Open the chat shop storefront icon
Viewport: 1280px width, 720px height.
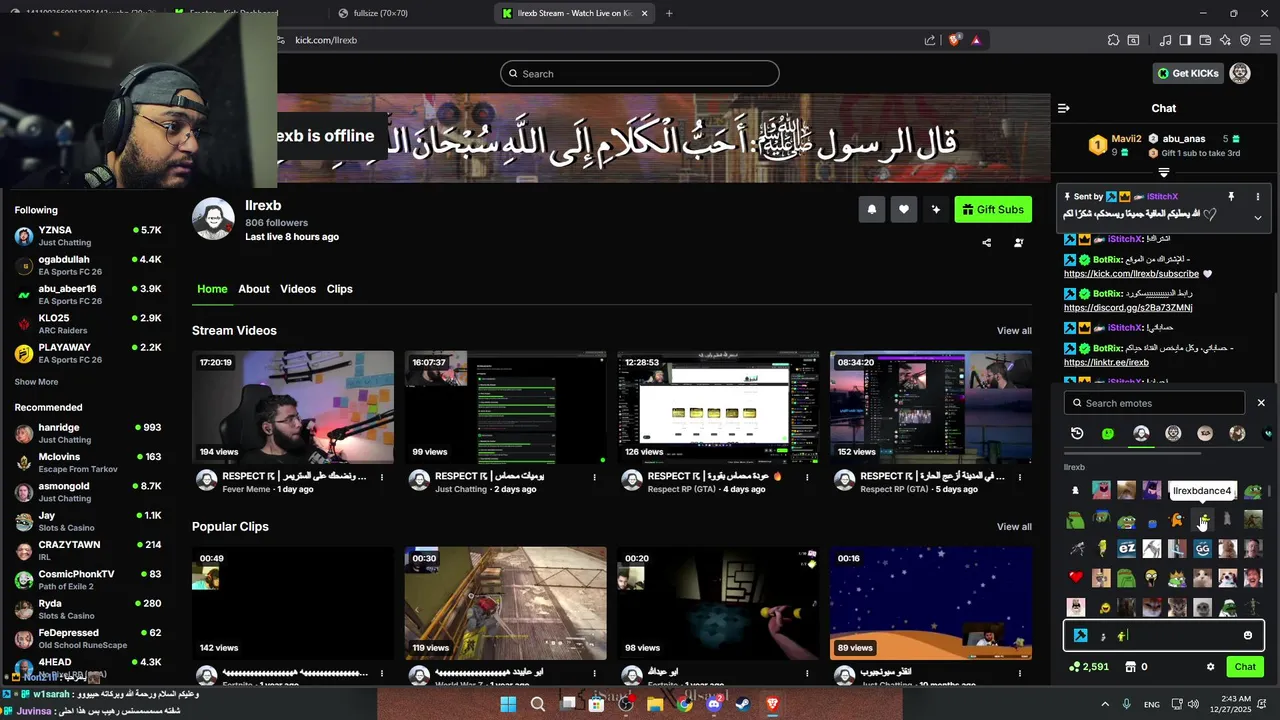(x=1131, y=667)
